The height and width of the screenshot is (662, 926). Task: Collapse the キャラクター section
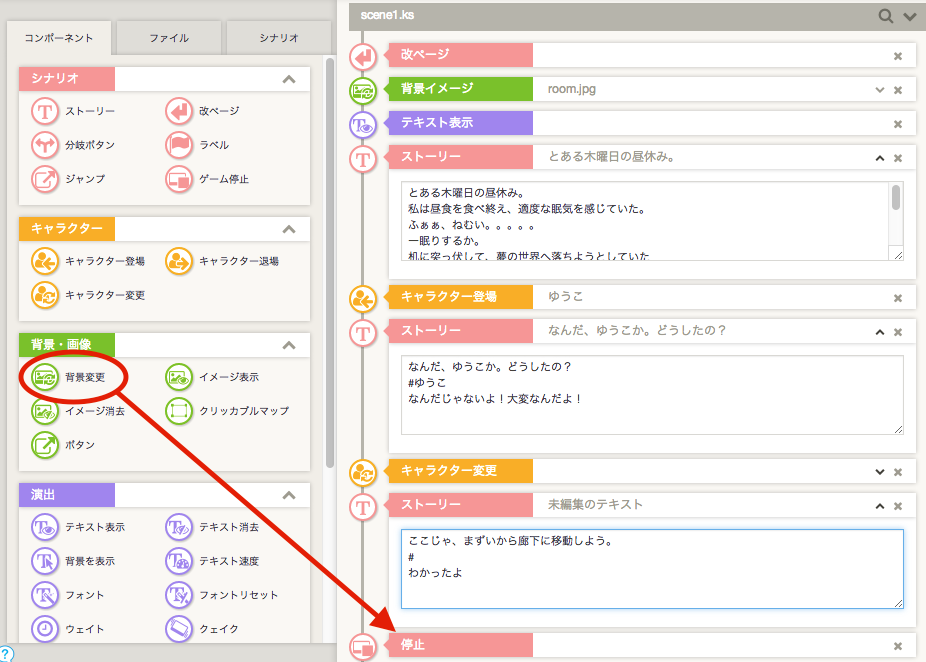coord(289,229)
